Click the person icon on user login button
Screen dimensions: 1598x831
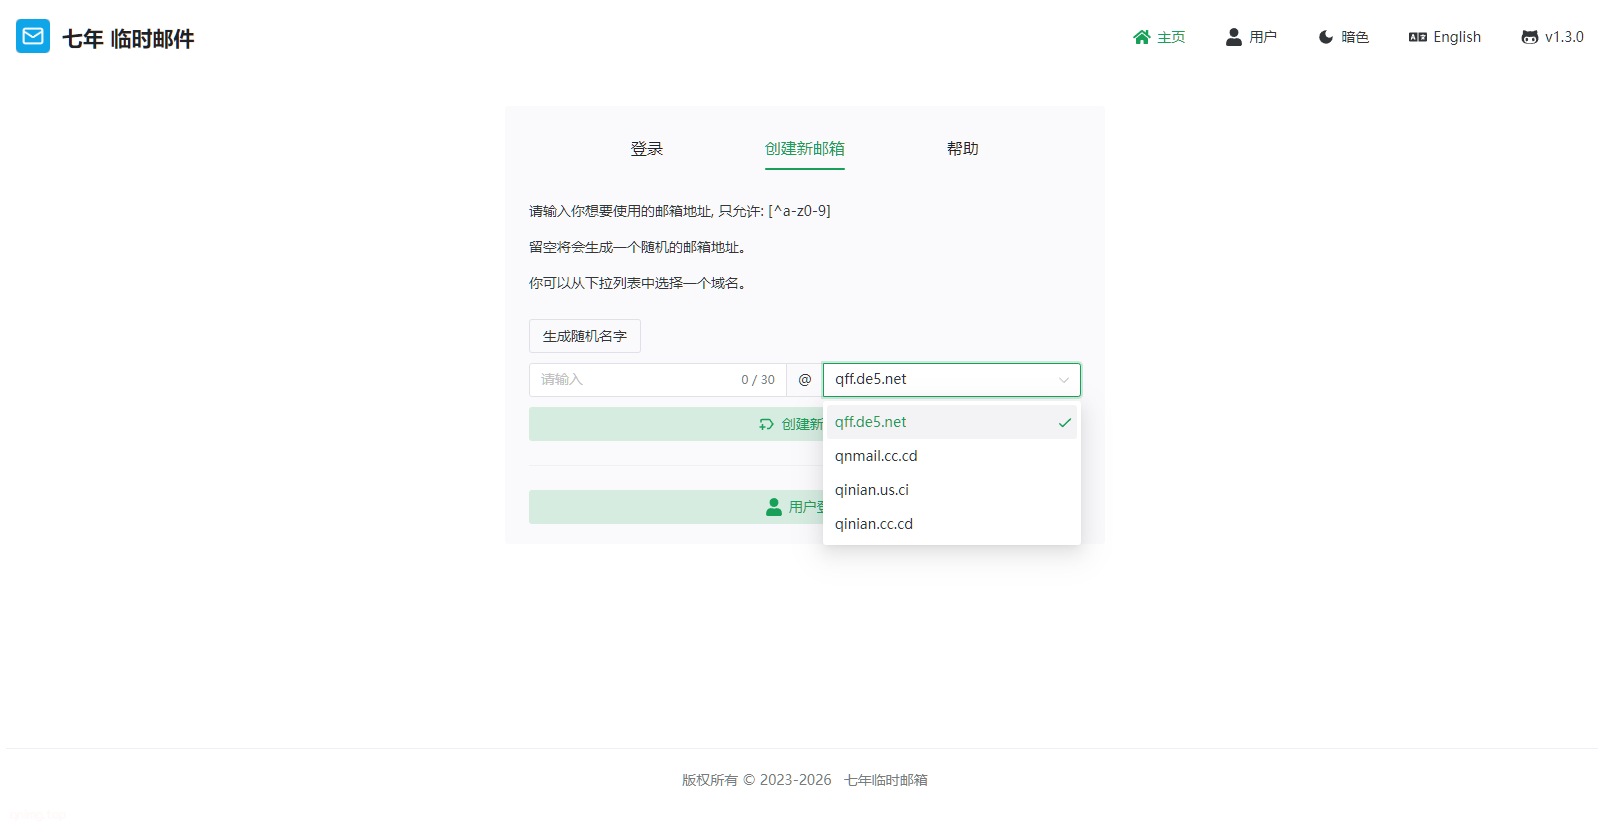coord(773,507)
